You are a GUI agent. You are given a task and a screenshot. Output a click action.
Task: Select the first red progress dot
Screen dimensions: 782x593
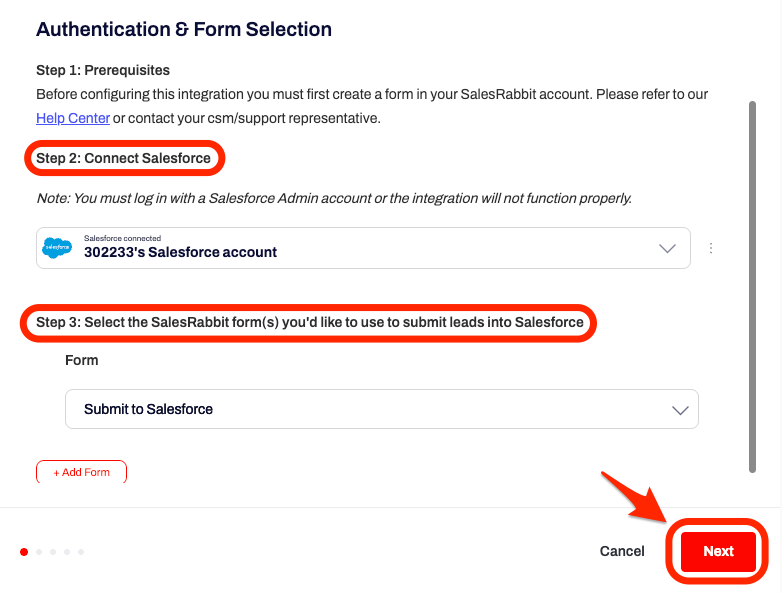(24, 552)
